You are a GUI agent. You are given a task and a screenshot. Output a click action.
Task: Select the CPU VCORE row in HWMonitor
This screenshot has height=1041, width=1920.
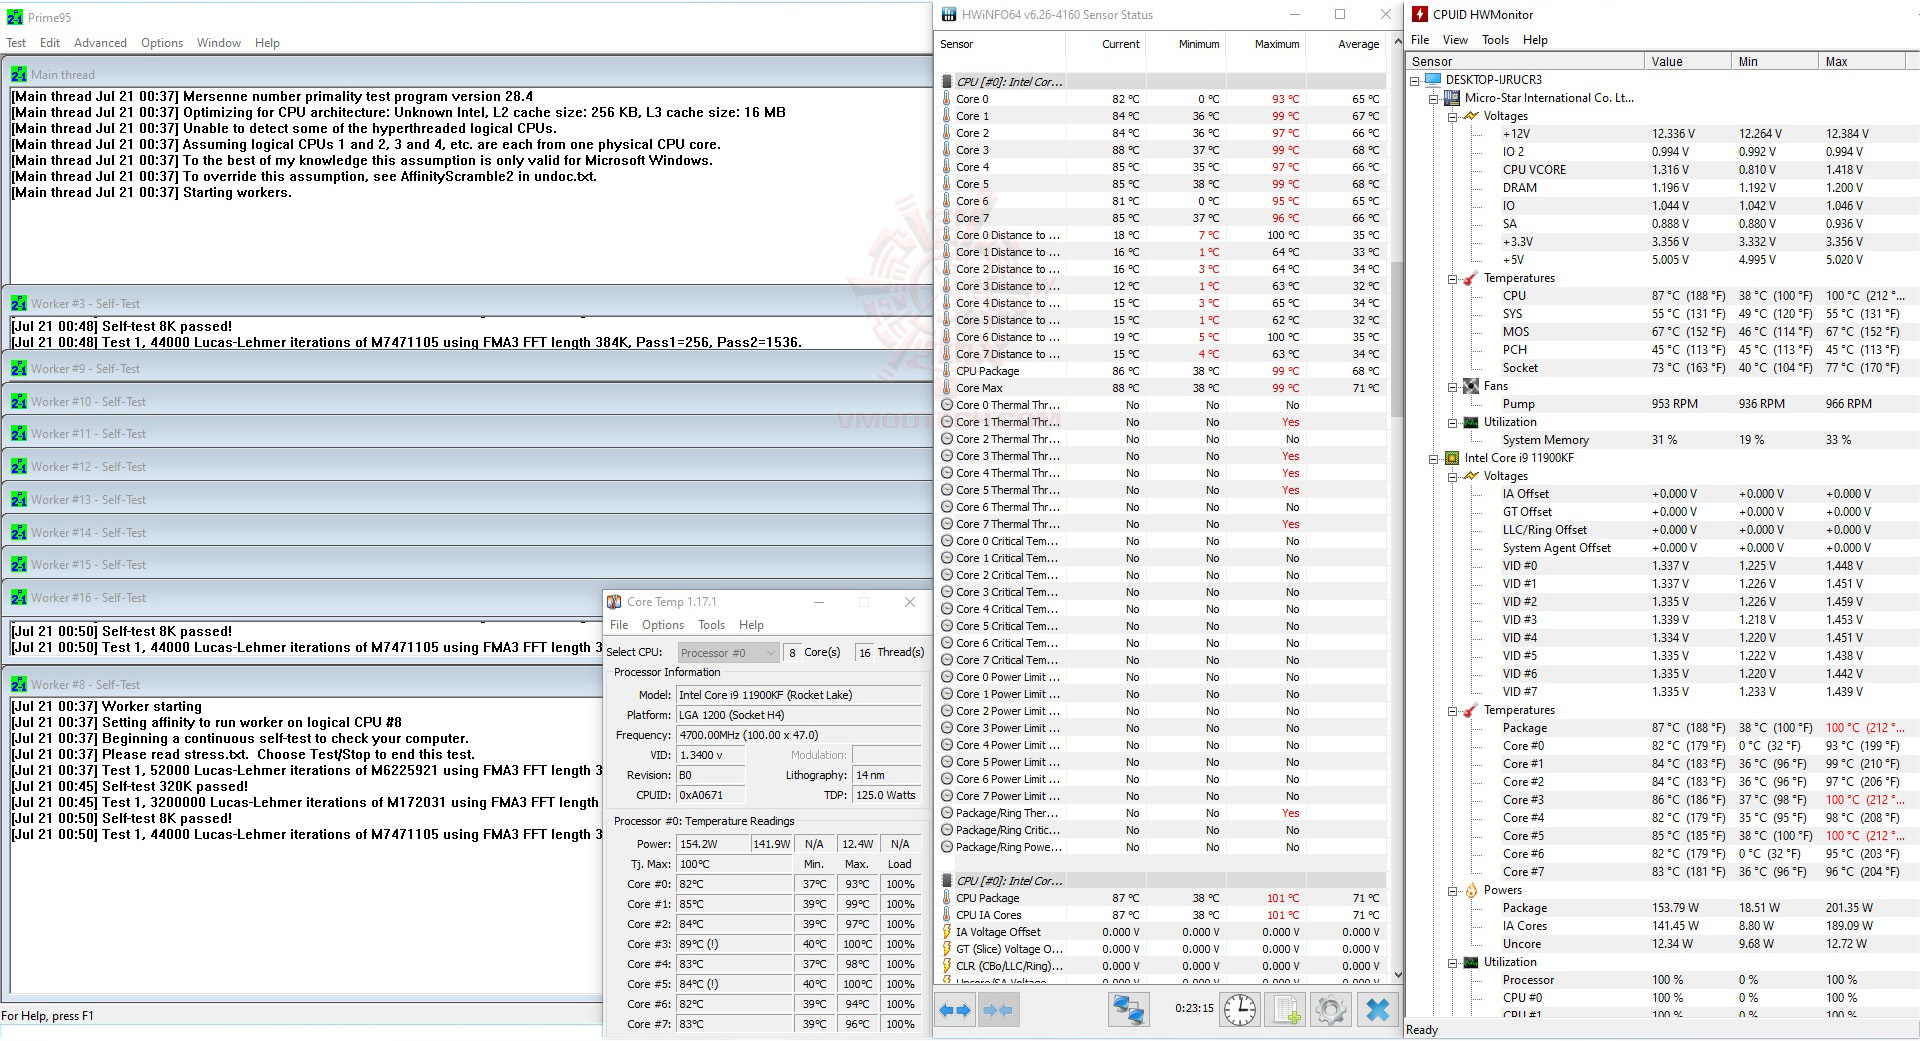point(1655,170)
